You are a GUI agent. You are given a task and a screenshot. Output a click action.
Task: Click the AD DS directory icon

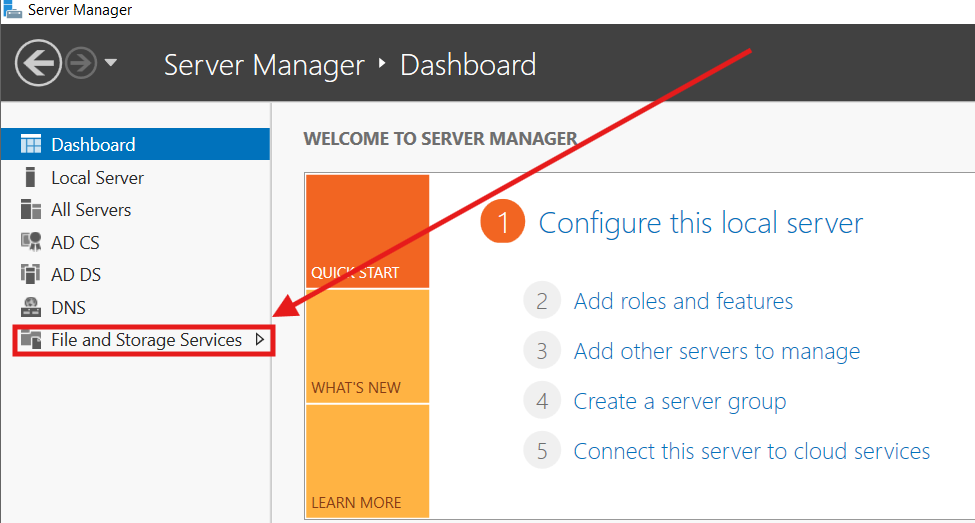point(30,274)
